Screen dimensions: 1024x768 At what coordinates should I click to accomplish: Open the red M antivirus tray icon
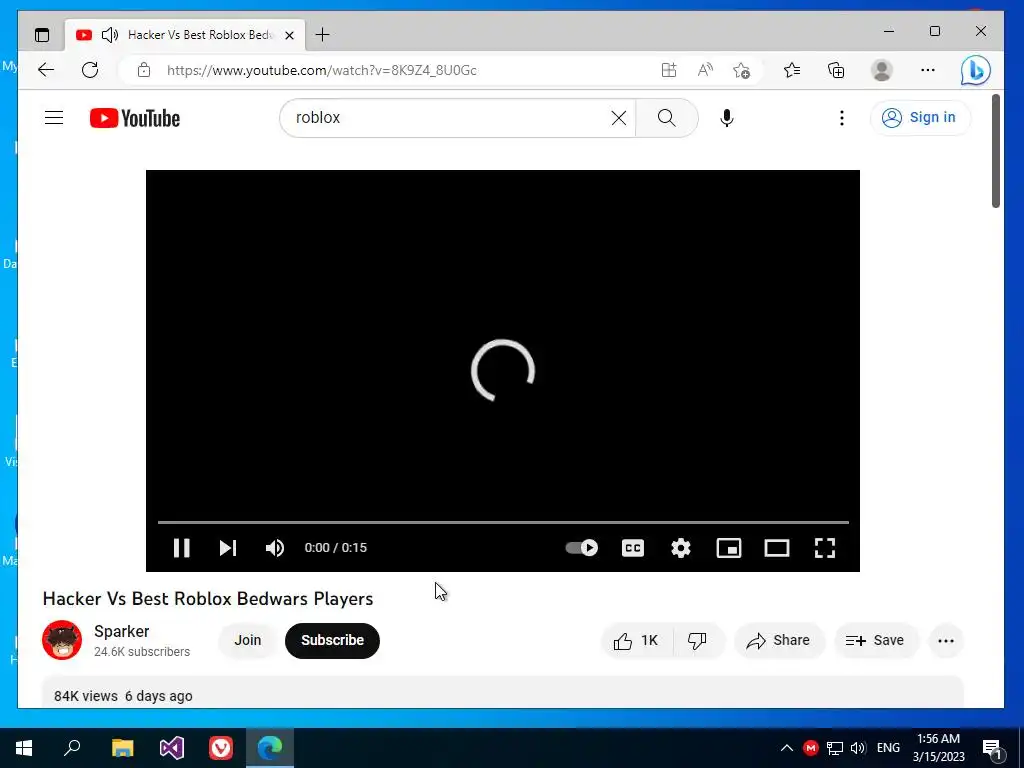coord(810,748)
